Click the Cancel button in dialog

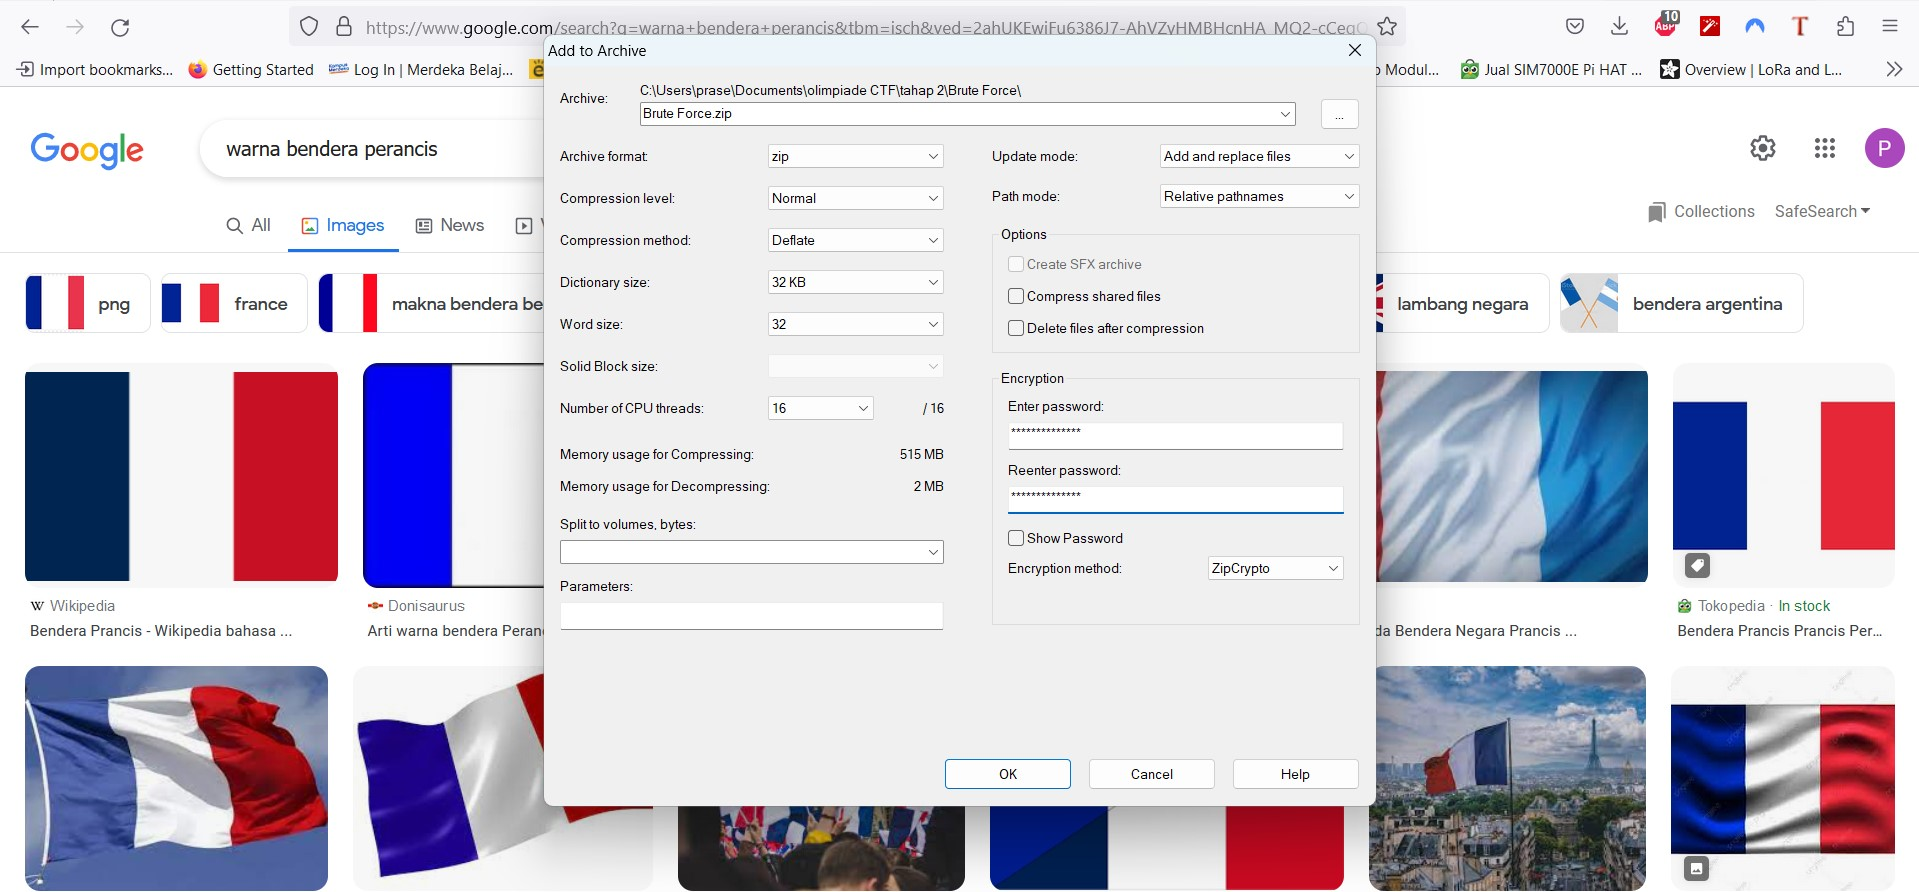point(1151,775)
